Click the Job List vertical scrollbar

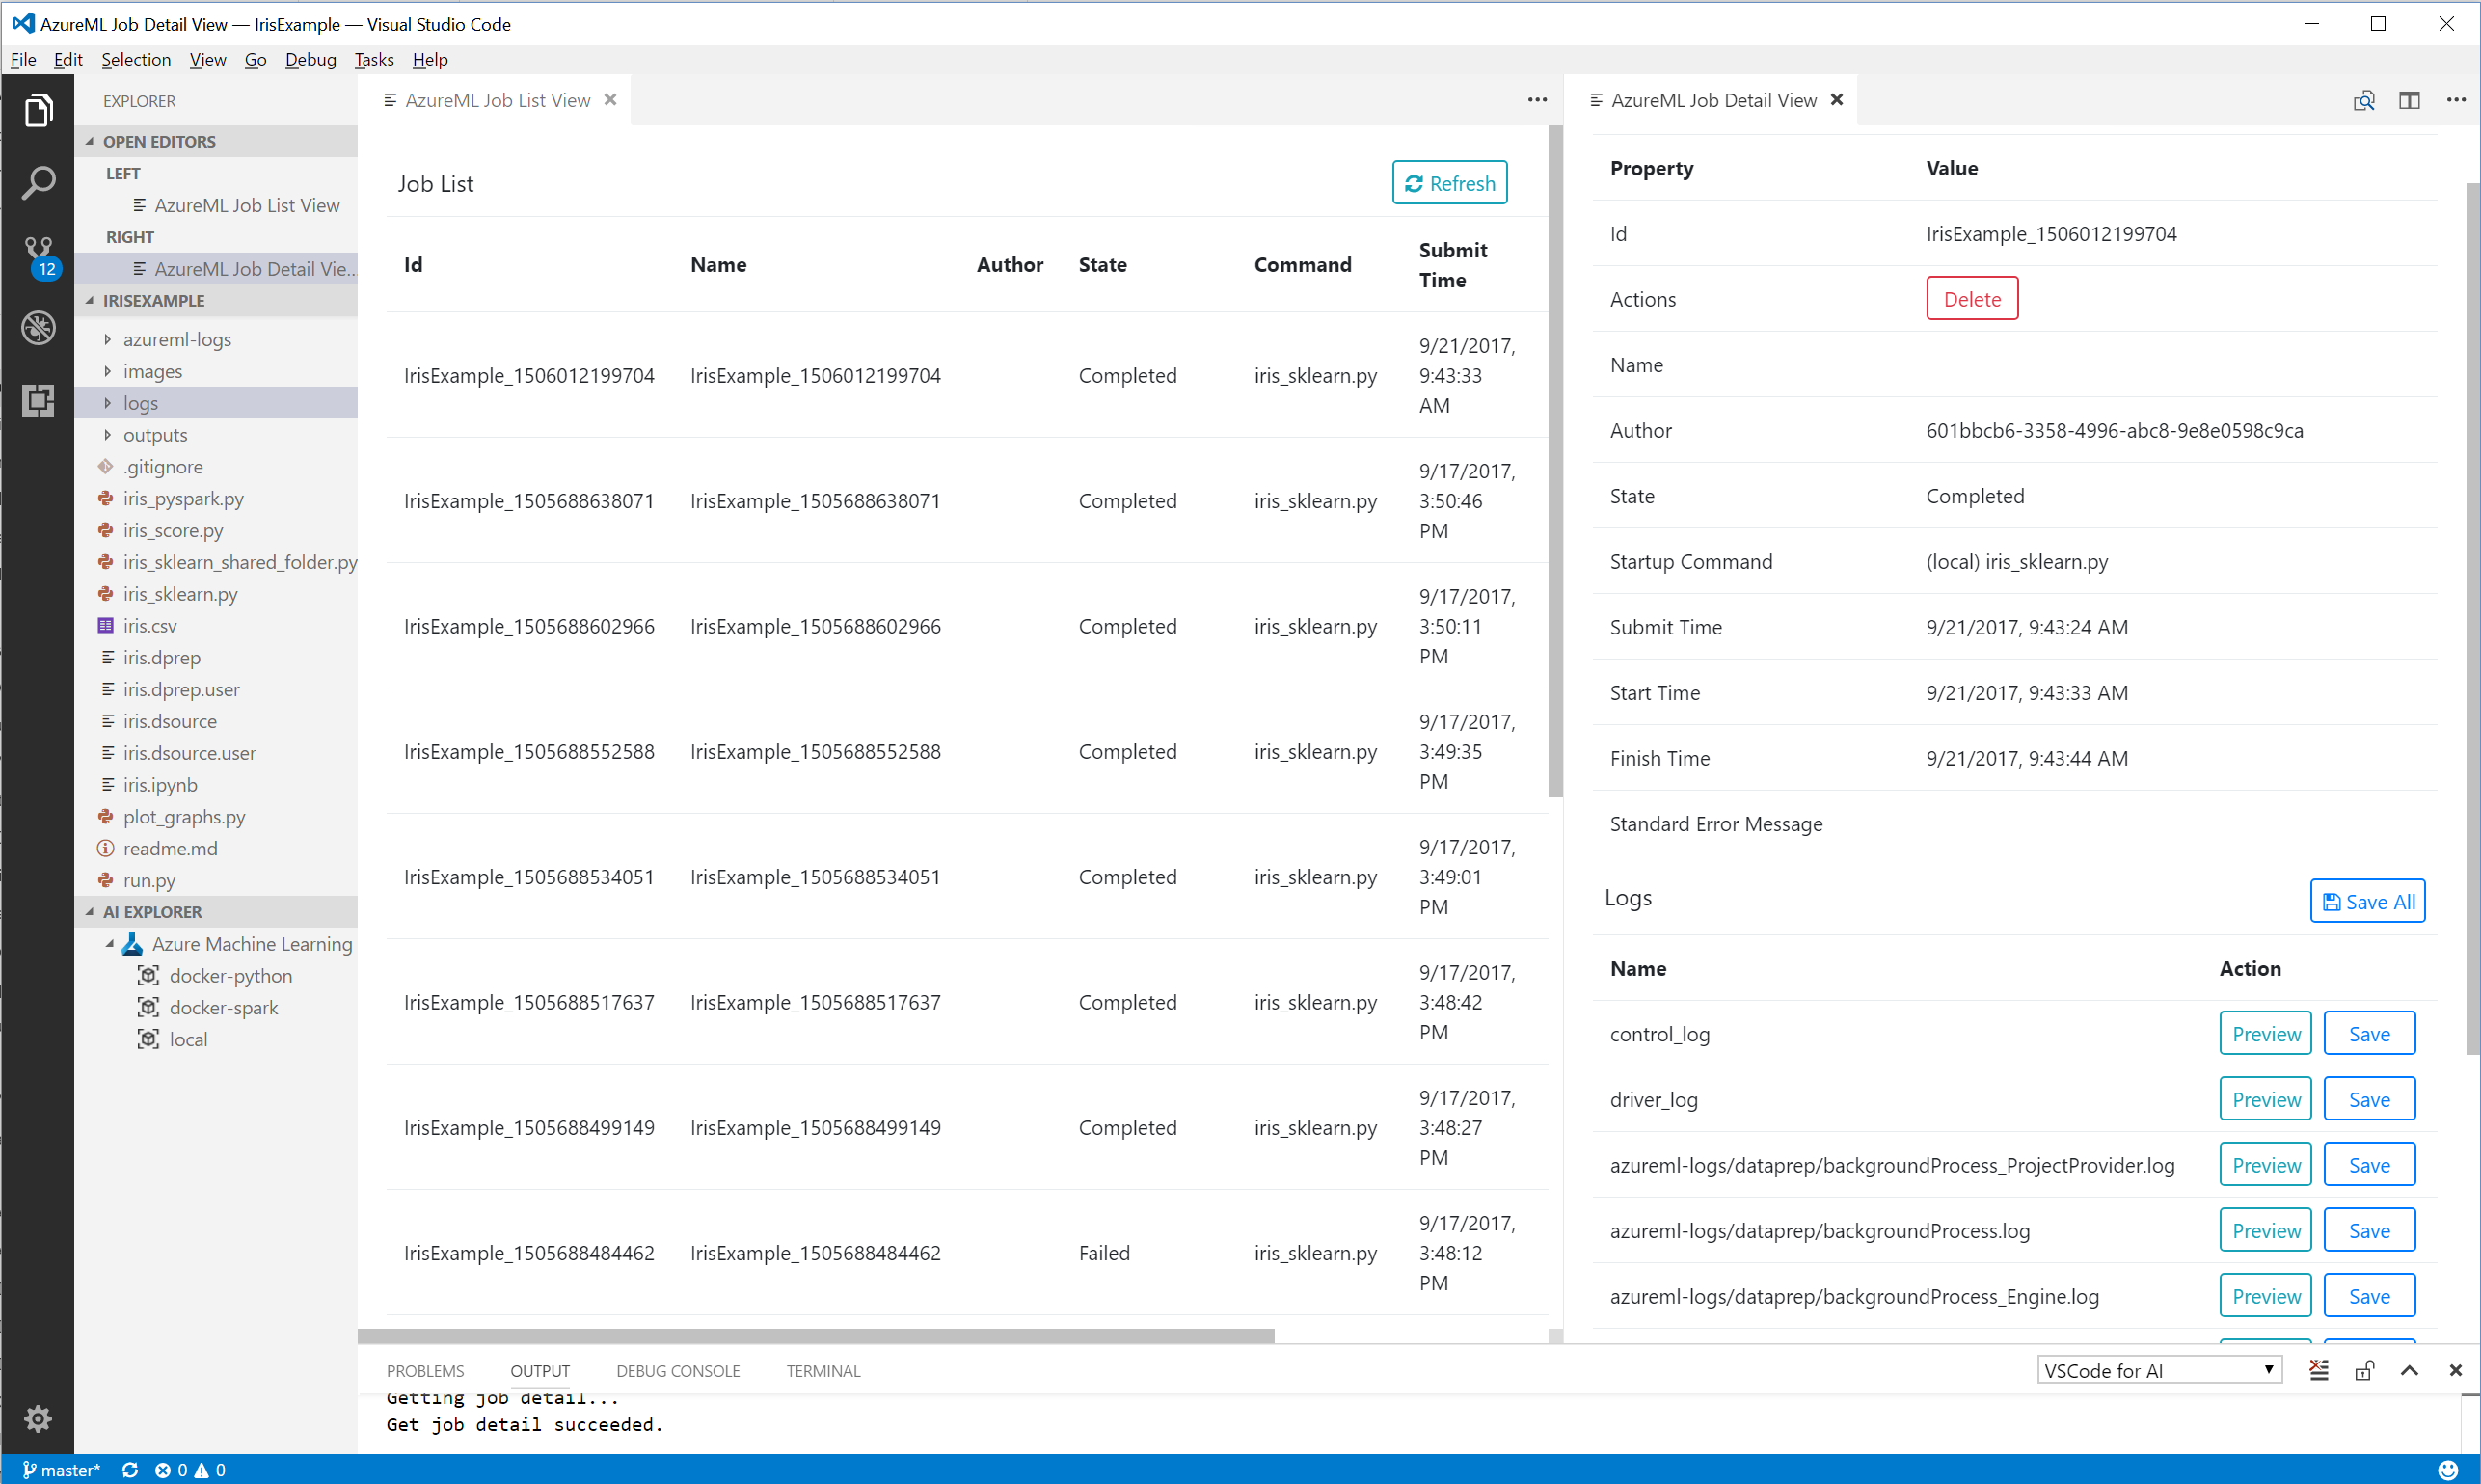[x=1555, y=462]
